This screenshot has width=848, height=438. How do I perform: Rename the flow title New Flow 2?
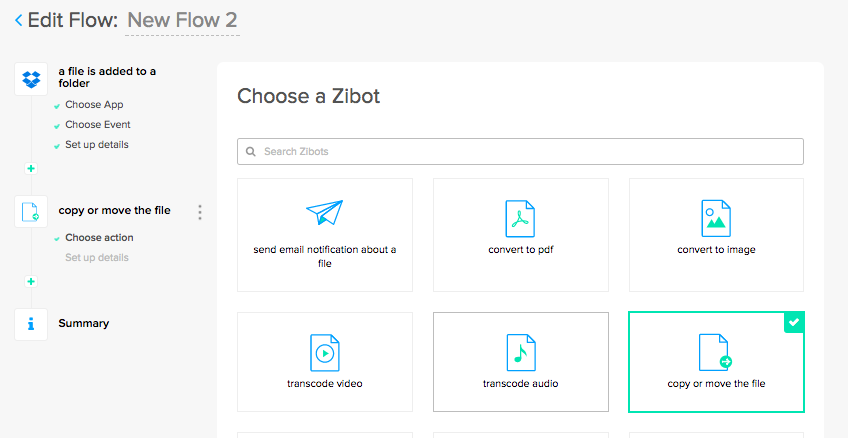point(182,19)
